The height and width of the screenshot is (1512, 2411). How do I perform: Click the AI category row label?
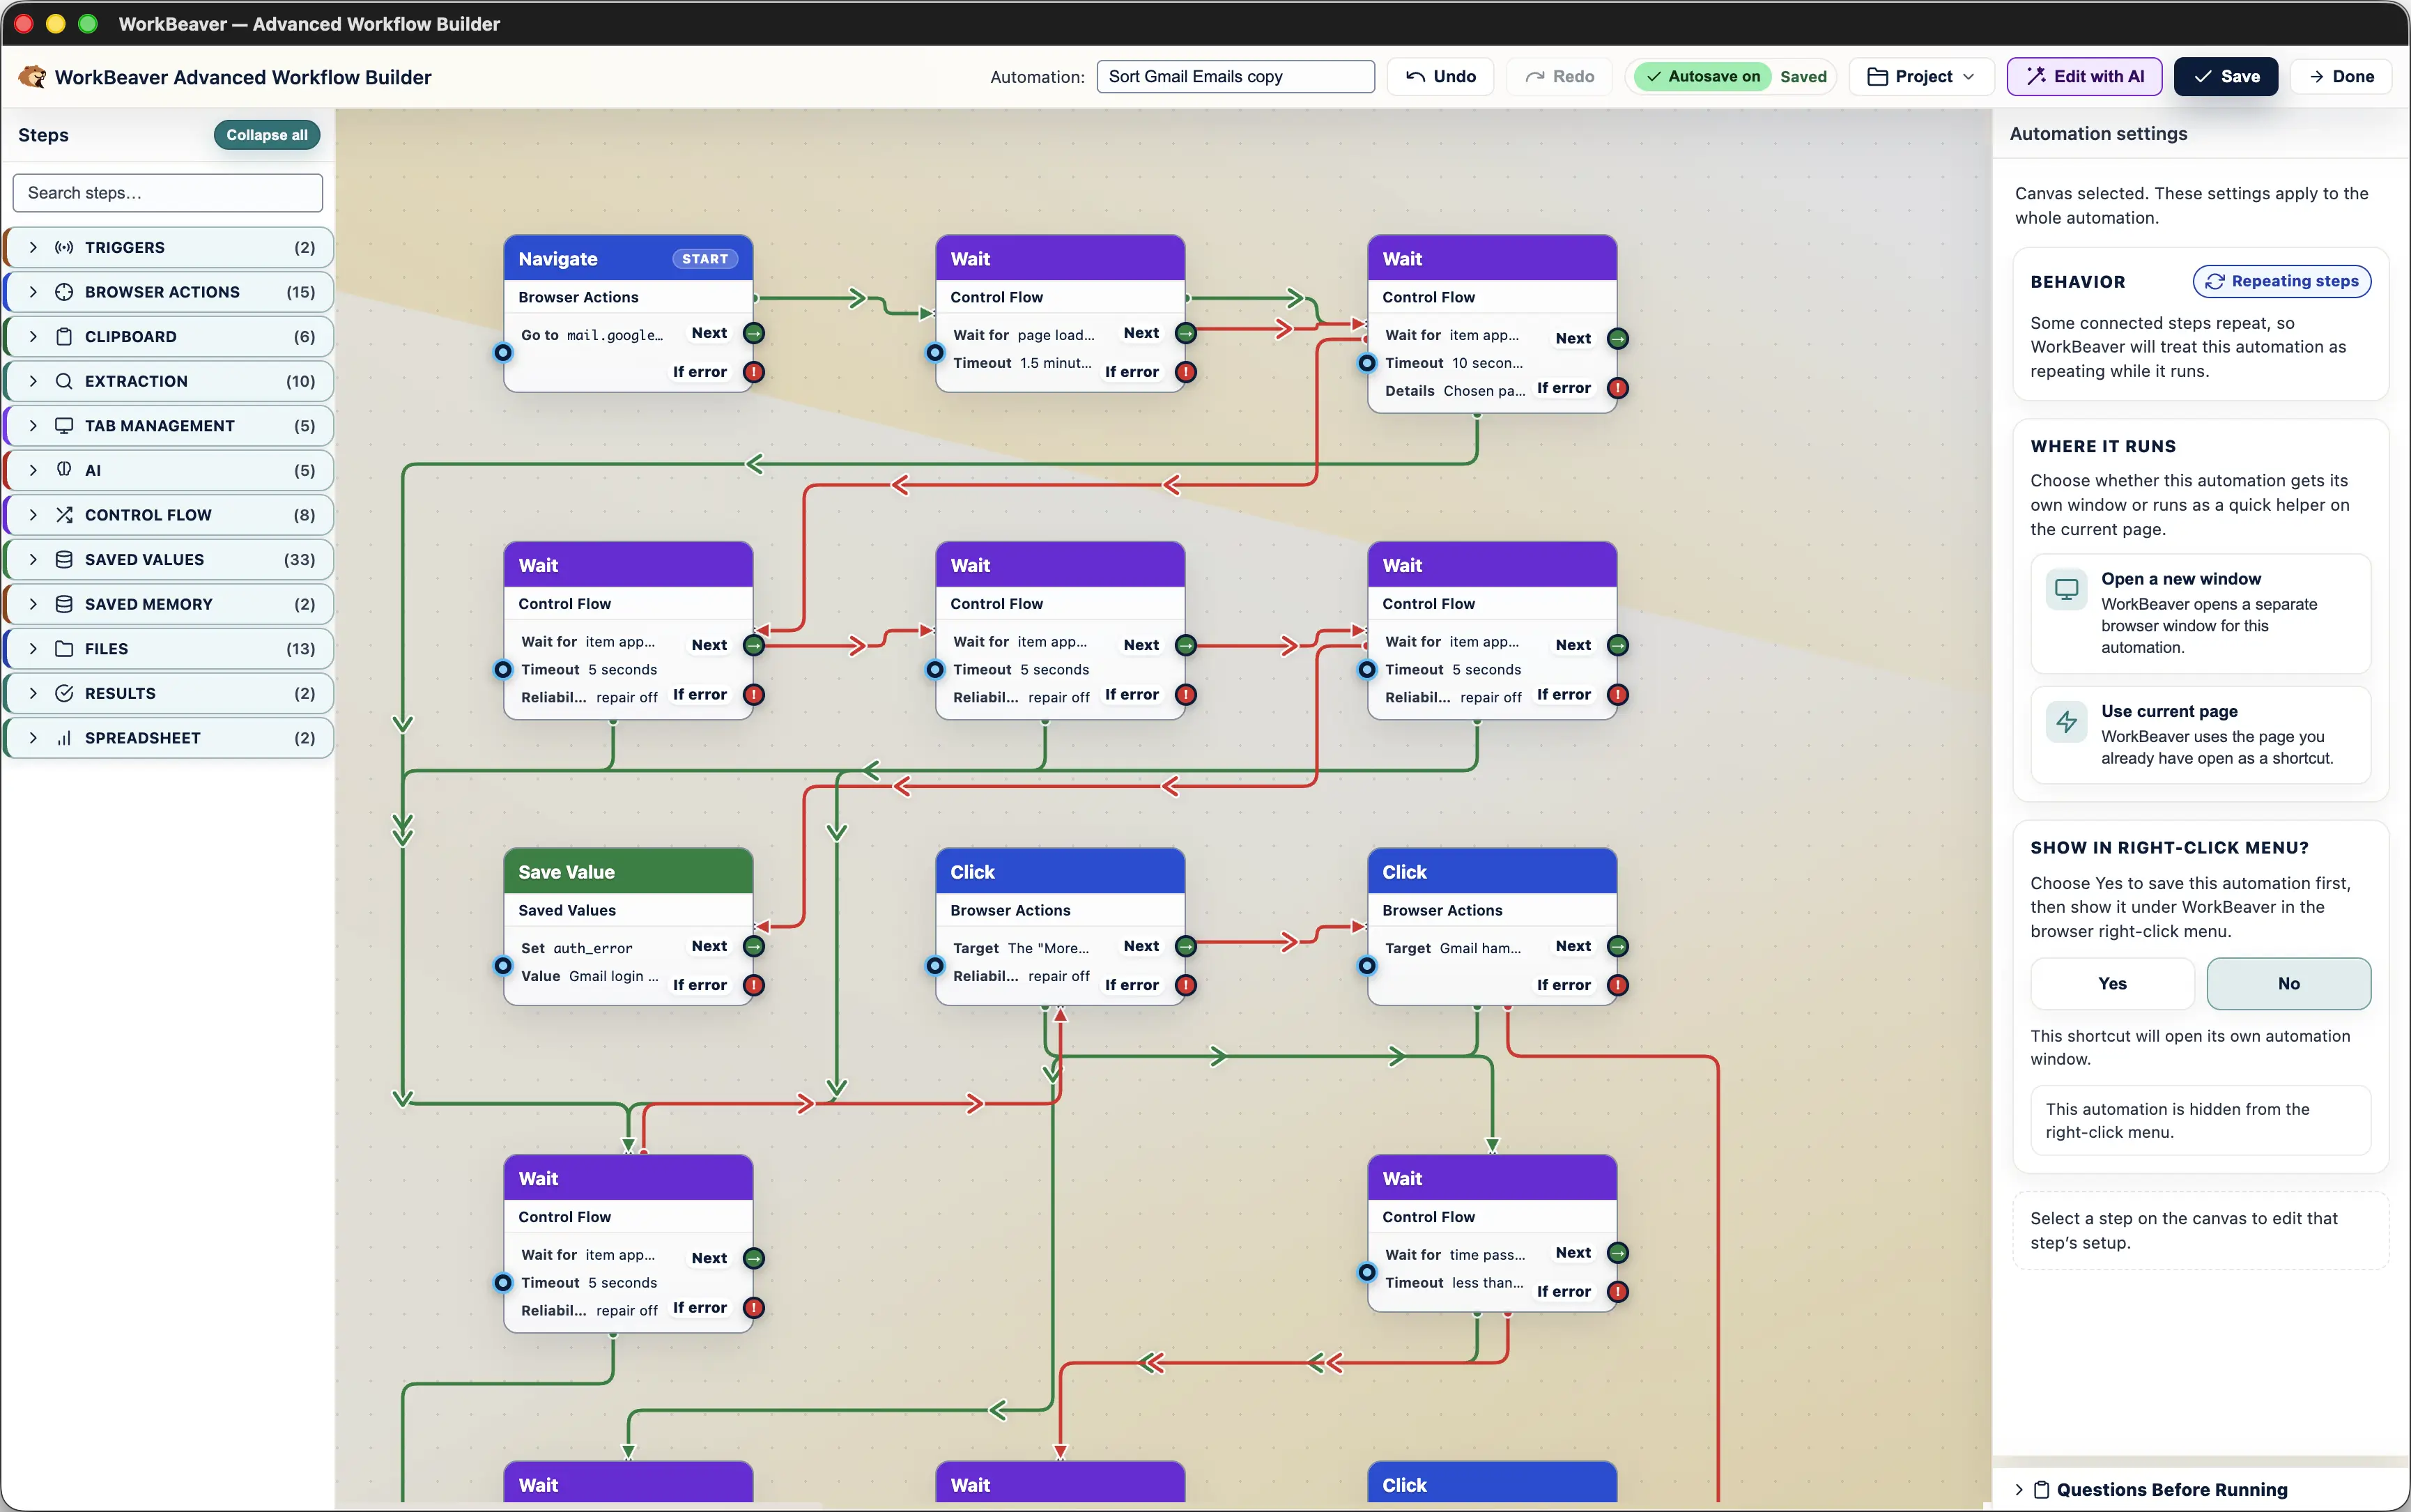(x=93, y=470)
